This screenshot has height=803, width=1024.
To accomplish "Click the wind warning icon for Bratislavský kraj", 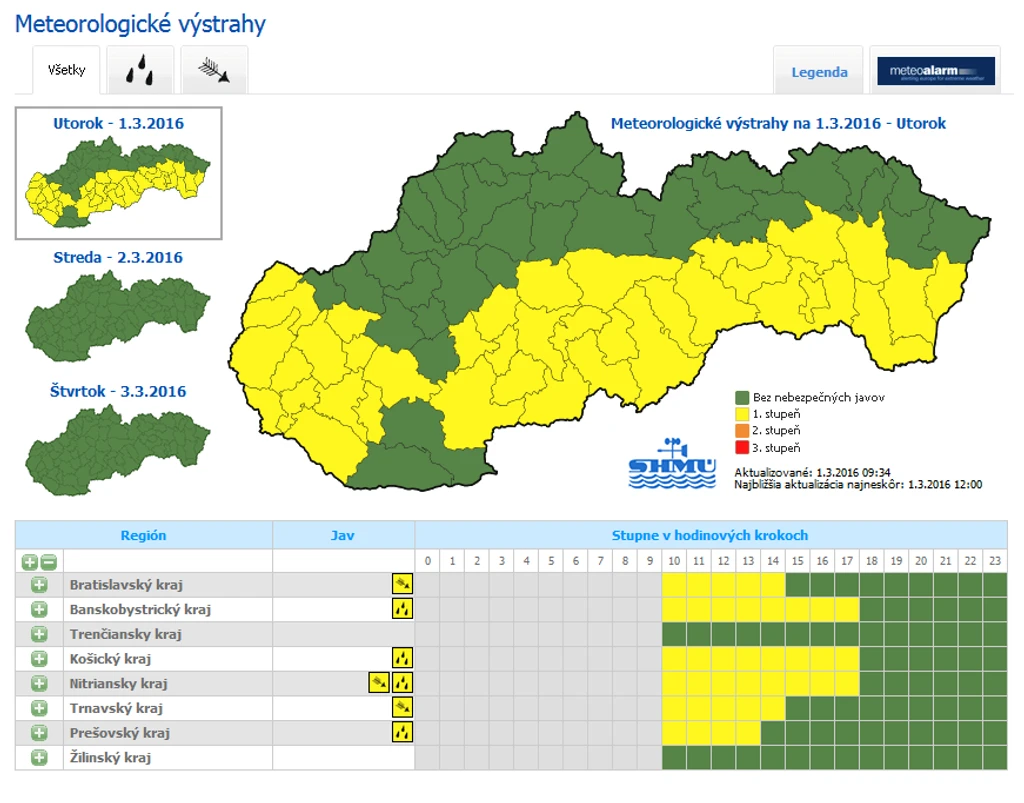I will [402, 584].
